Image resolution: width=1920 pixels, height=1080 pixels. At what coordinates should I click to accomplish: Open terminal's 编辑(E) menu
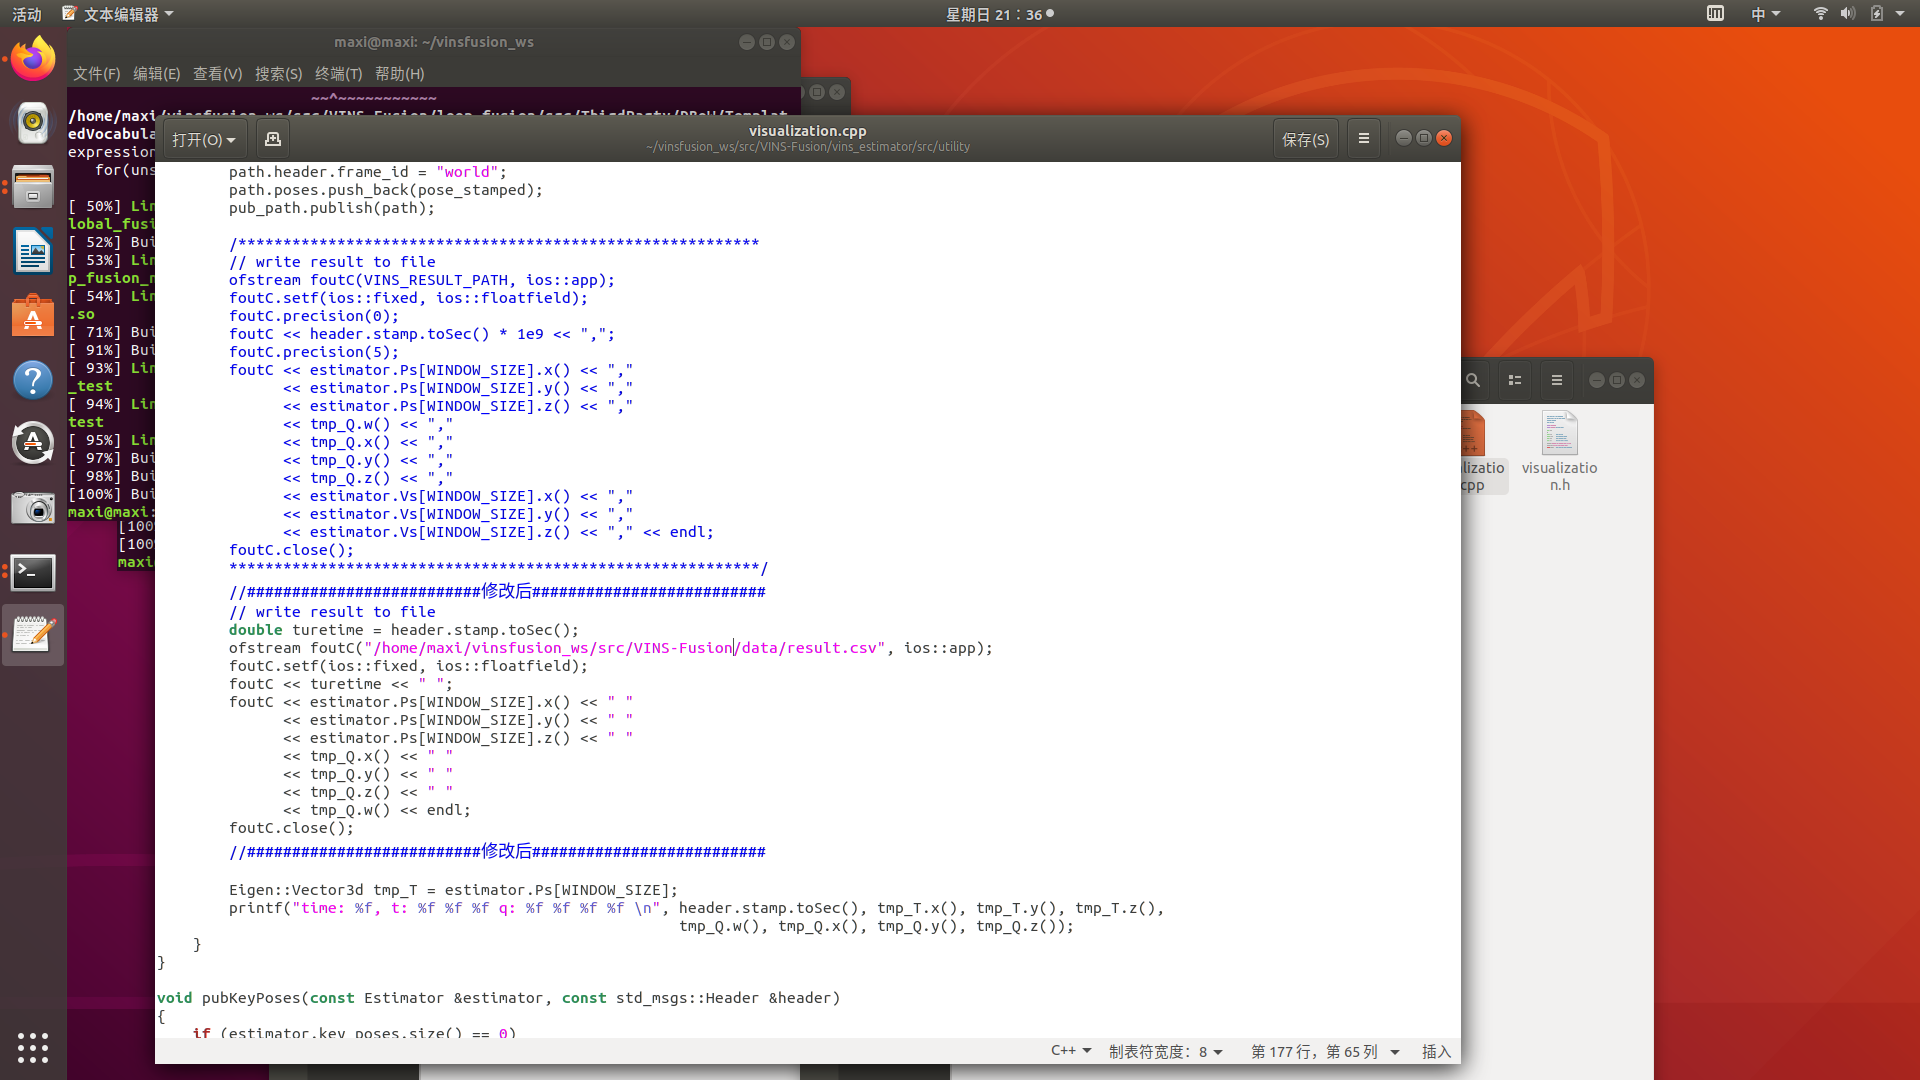pos(156,74)
